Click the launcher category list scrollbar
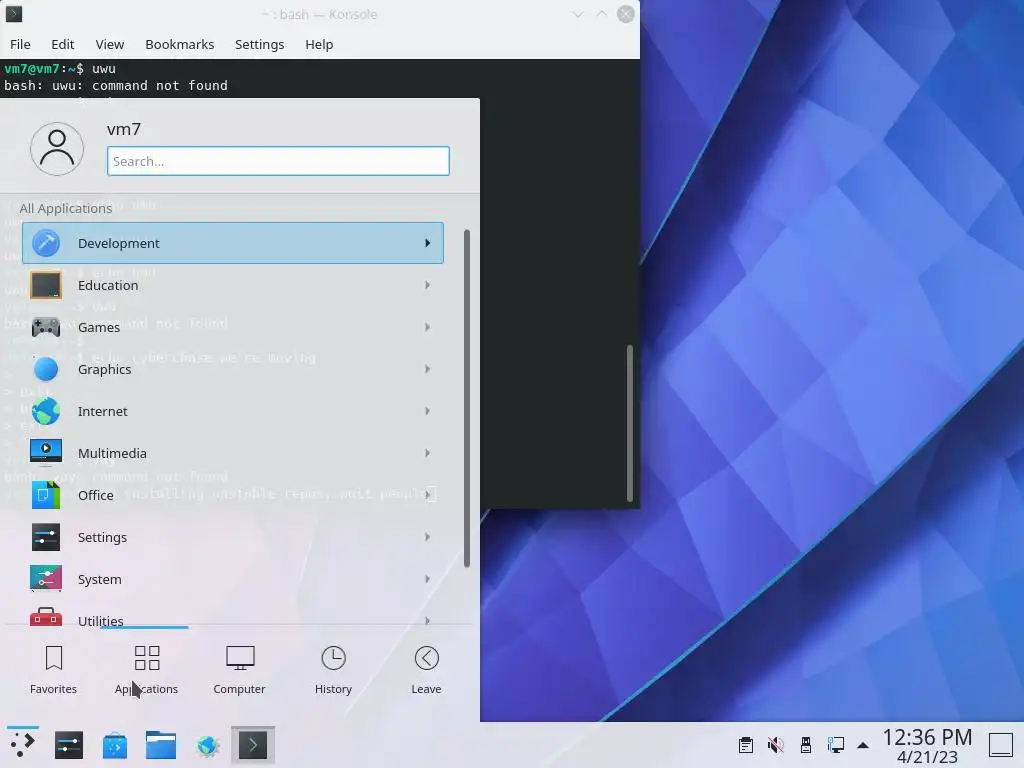Screen dimensions: 1024x768 [467, 398]
